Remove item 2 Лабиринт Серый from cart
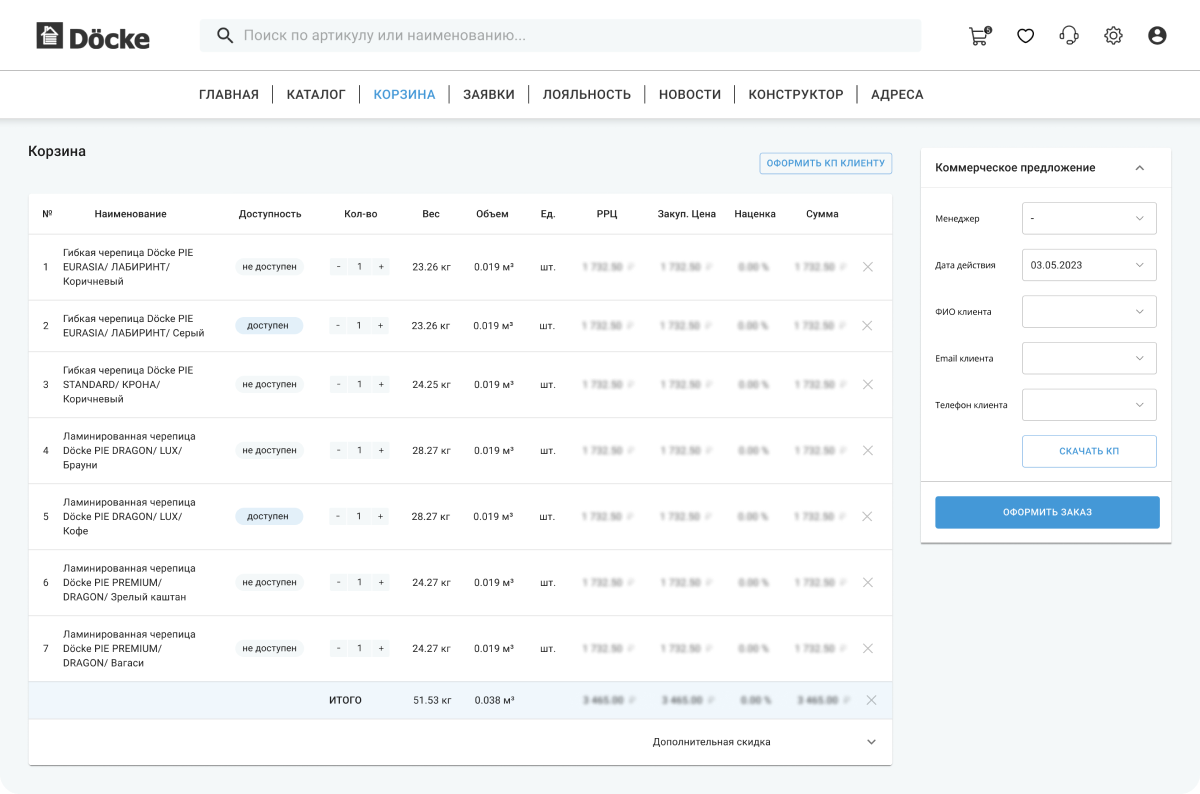The image size is (1200, 794). pyautogui.click(x=867, y=326)
